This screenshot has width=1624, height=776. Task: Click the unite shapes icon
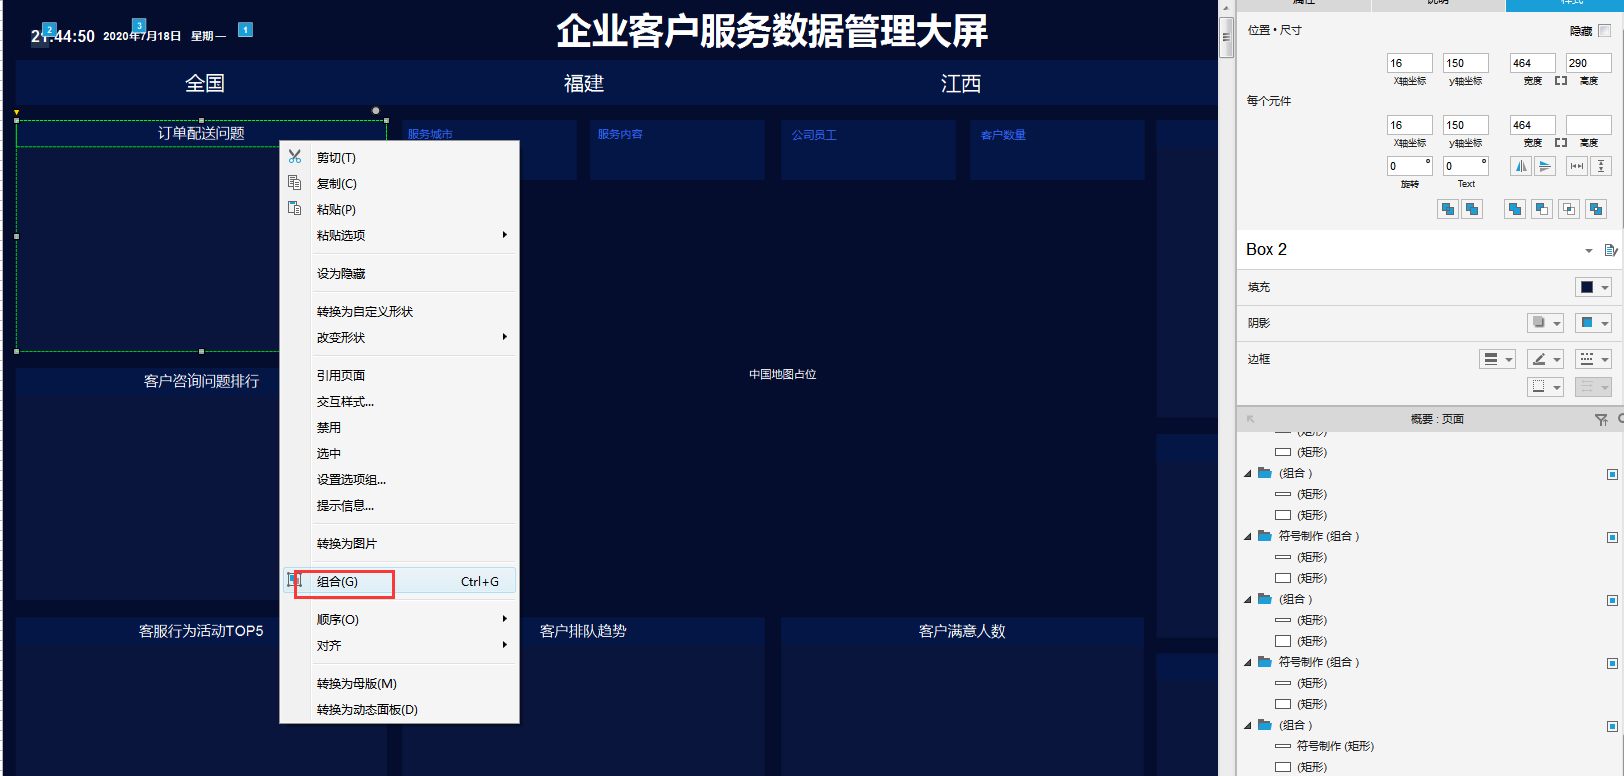pos(1515,209)
